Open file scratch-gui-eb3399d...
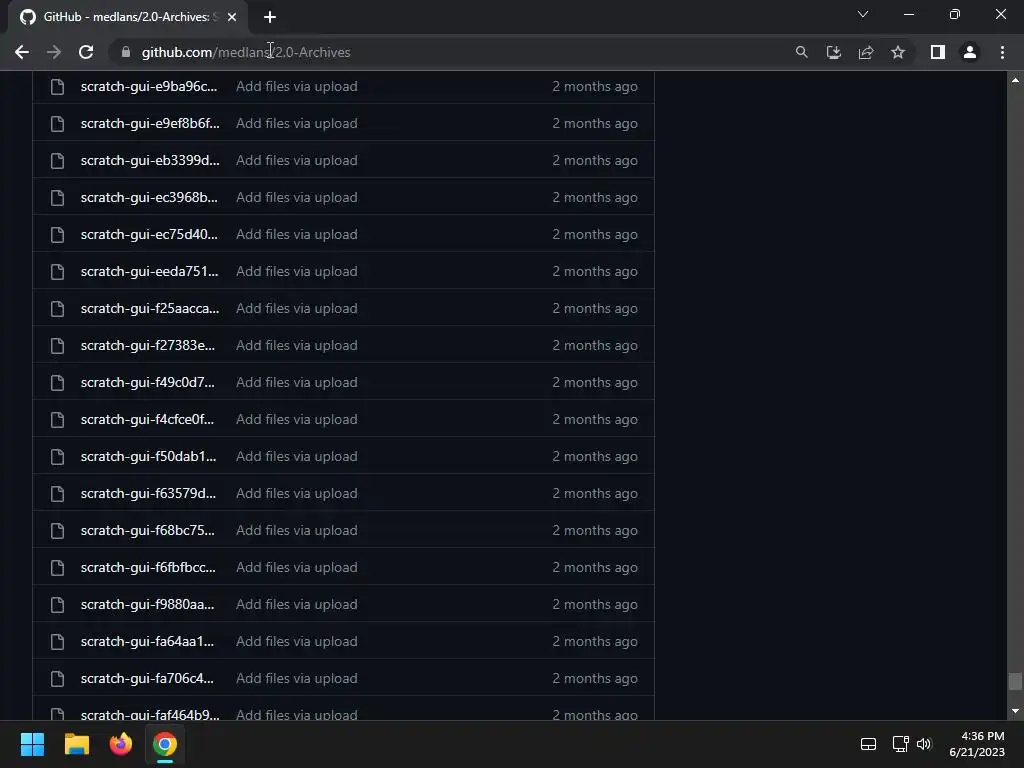This screenshot has width=1024, height=768. 150,161
